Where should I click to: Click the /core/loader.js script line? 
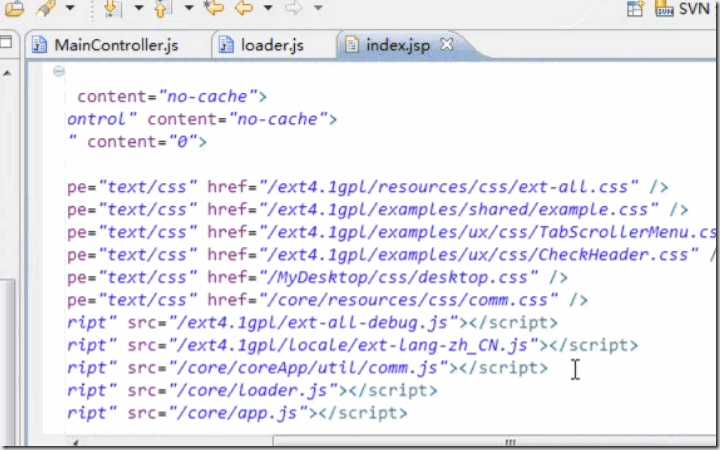point(253,390)
